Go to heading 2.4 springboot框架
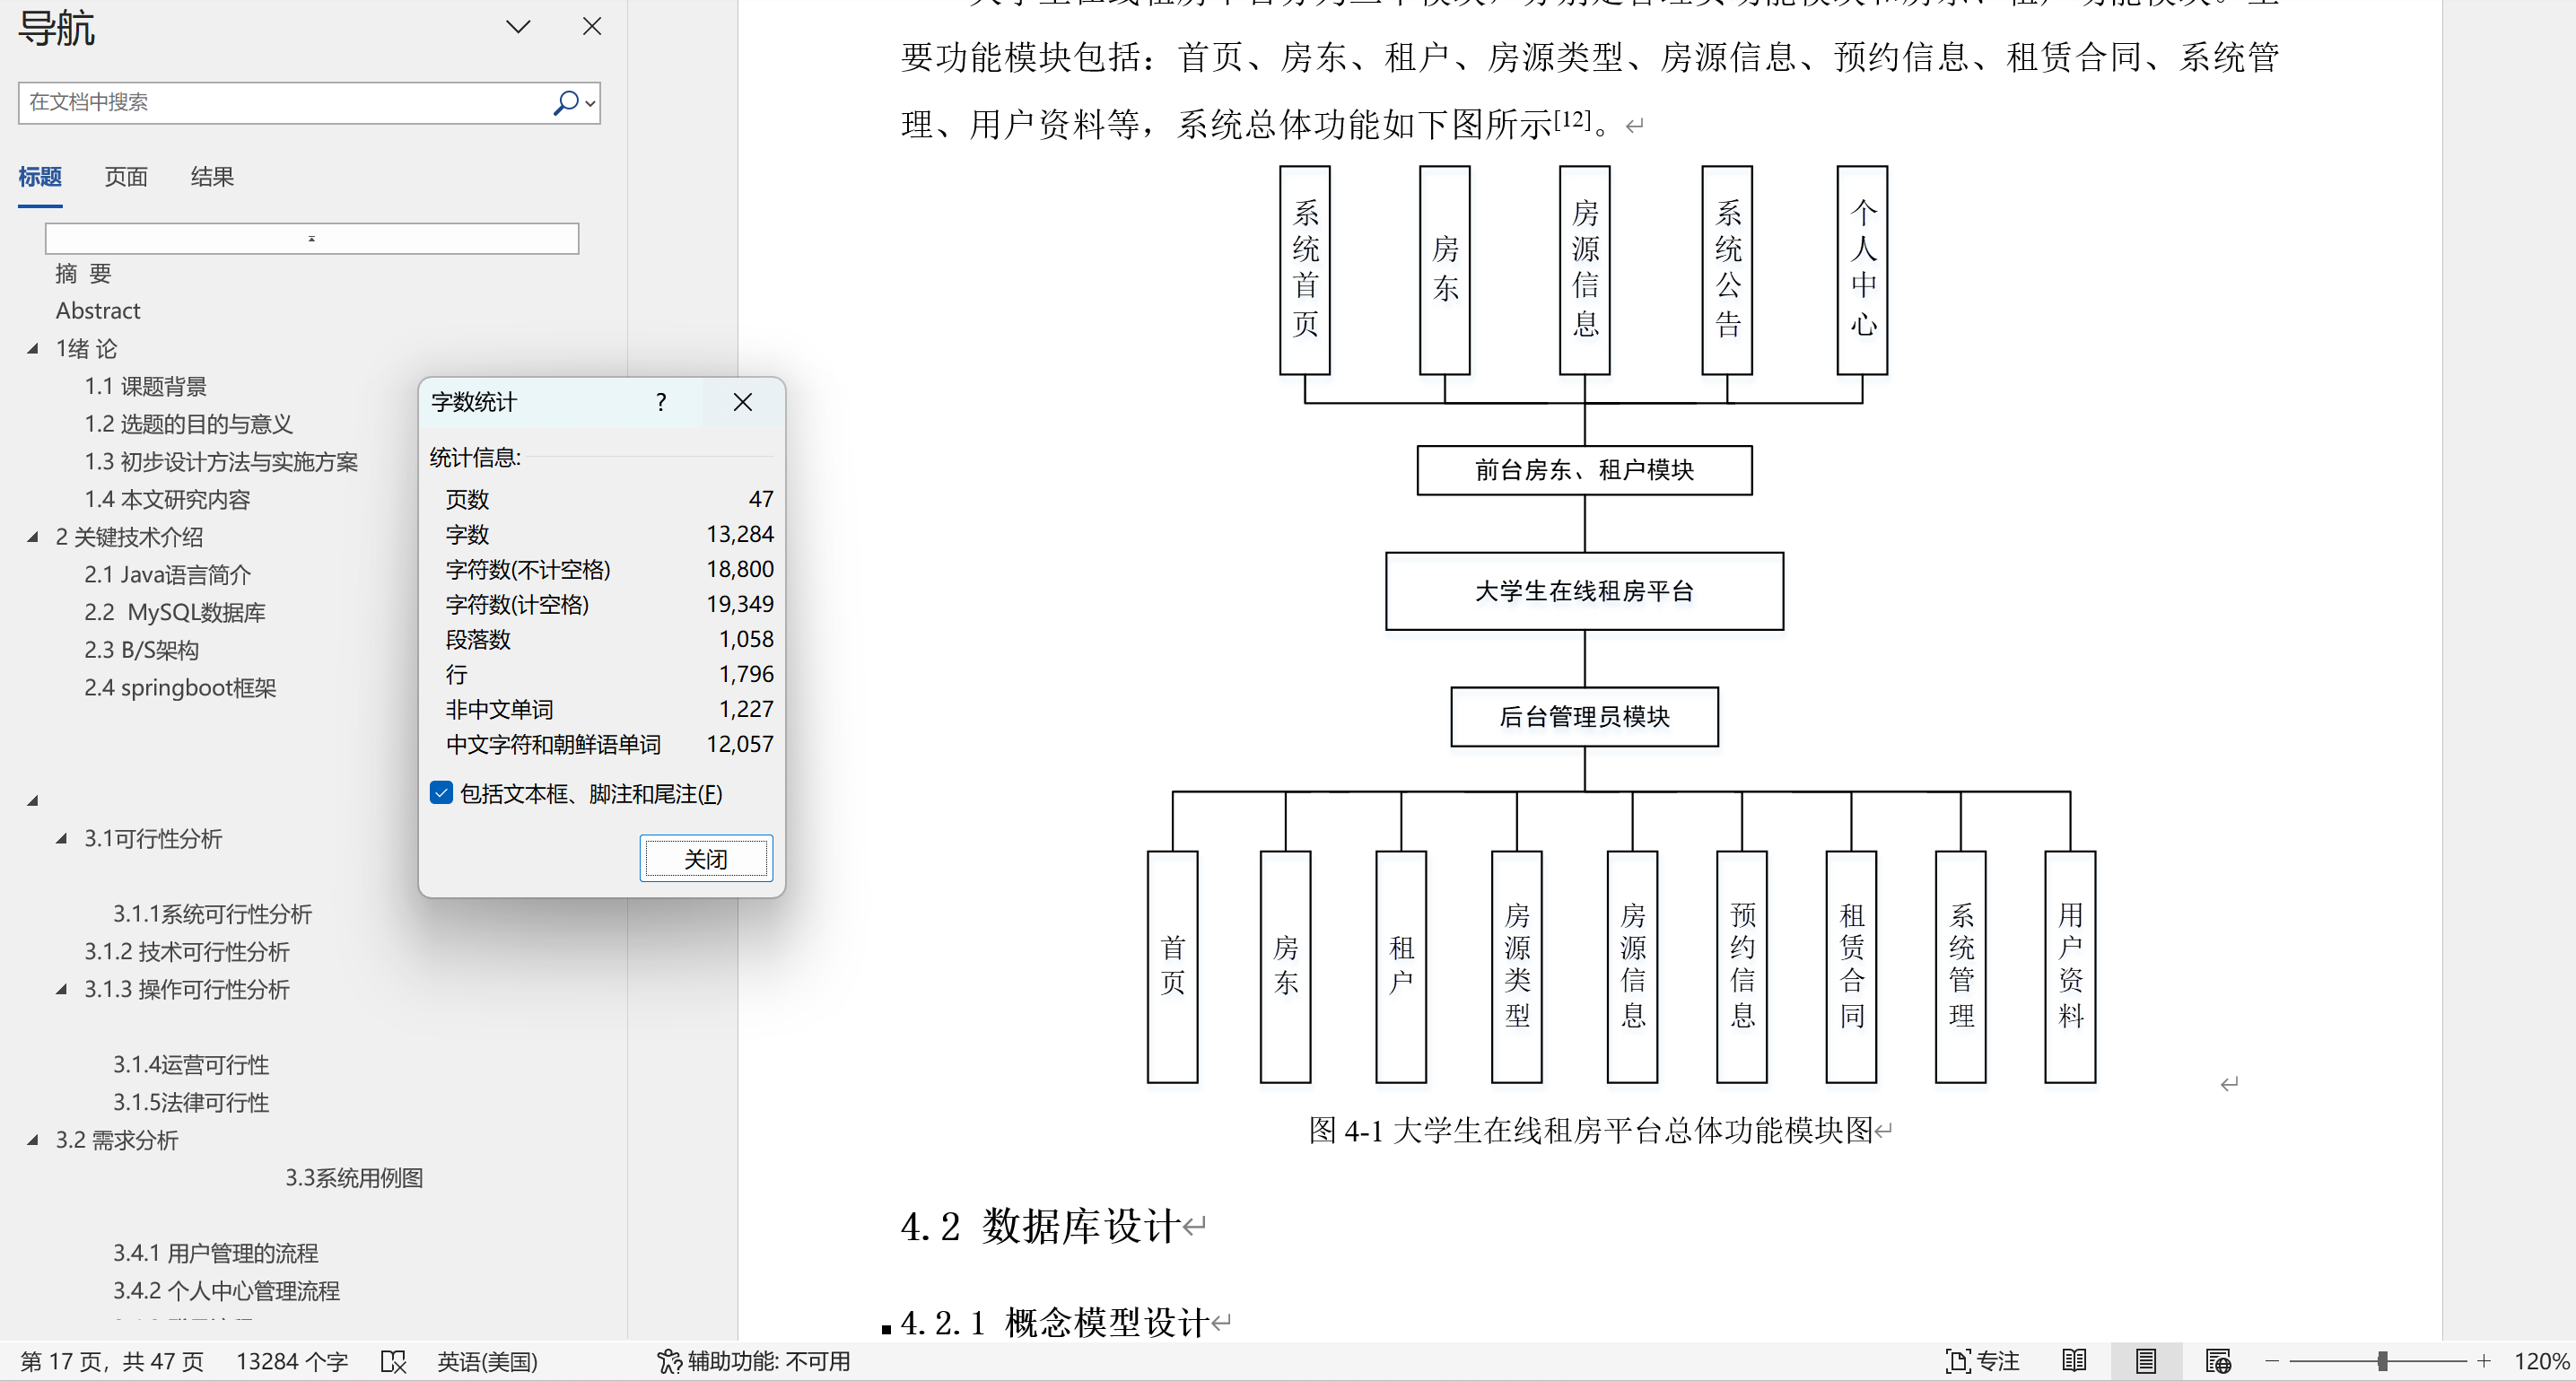This screenshot has width=2576, height=1381. pyautogui.click(x=181, y=688)
